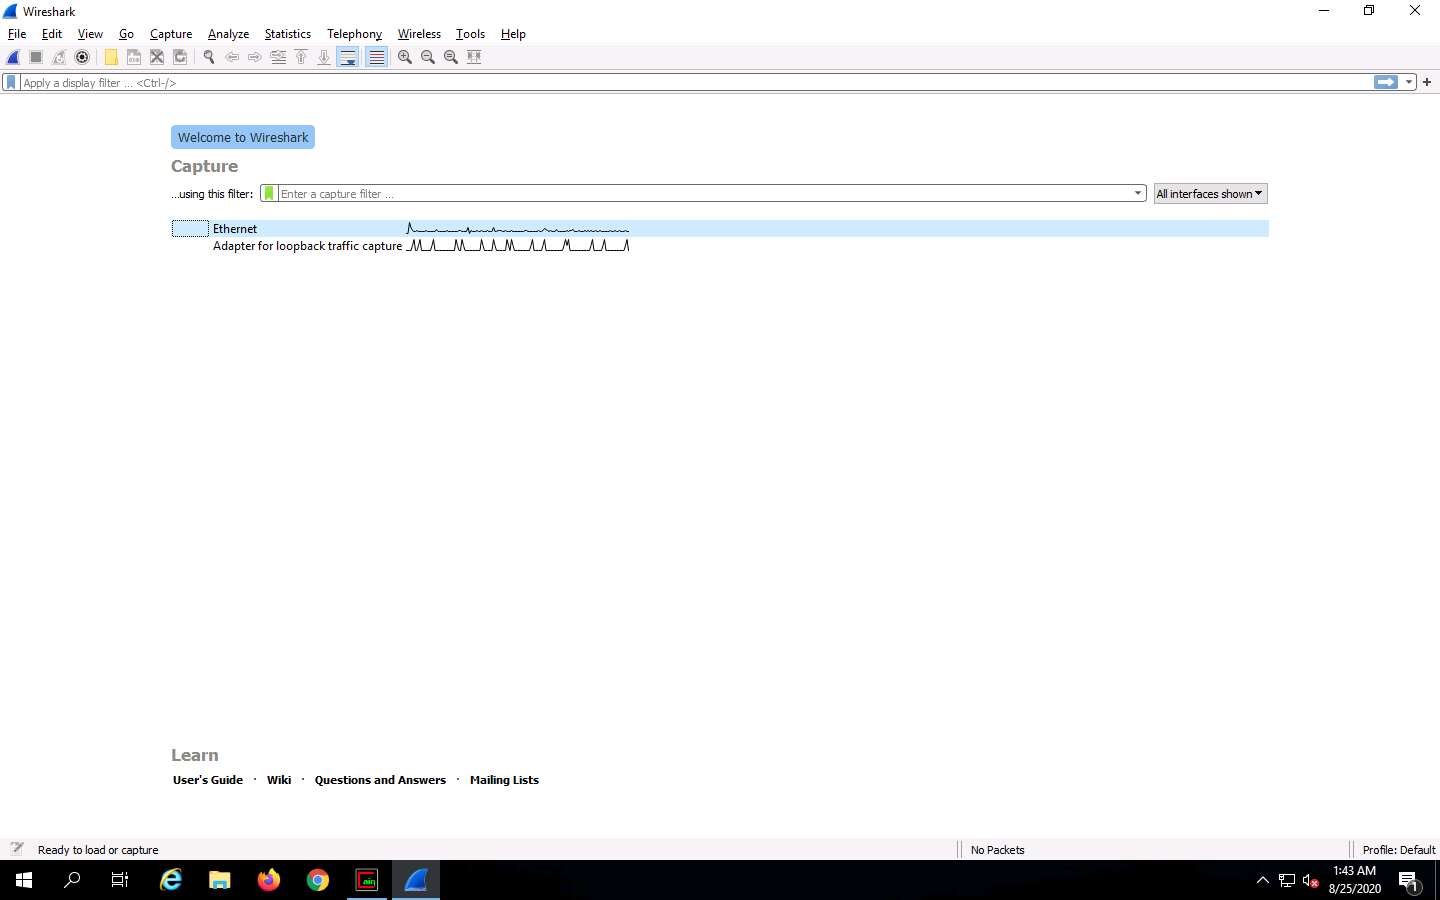Launch Chrome from the taskbar
Viewport: 1440px width, 900px height.
[318, 880]
